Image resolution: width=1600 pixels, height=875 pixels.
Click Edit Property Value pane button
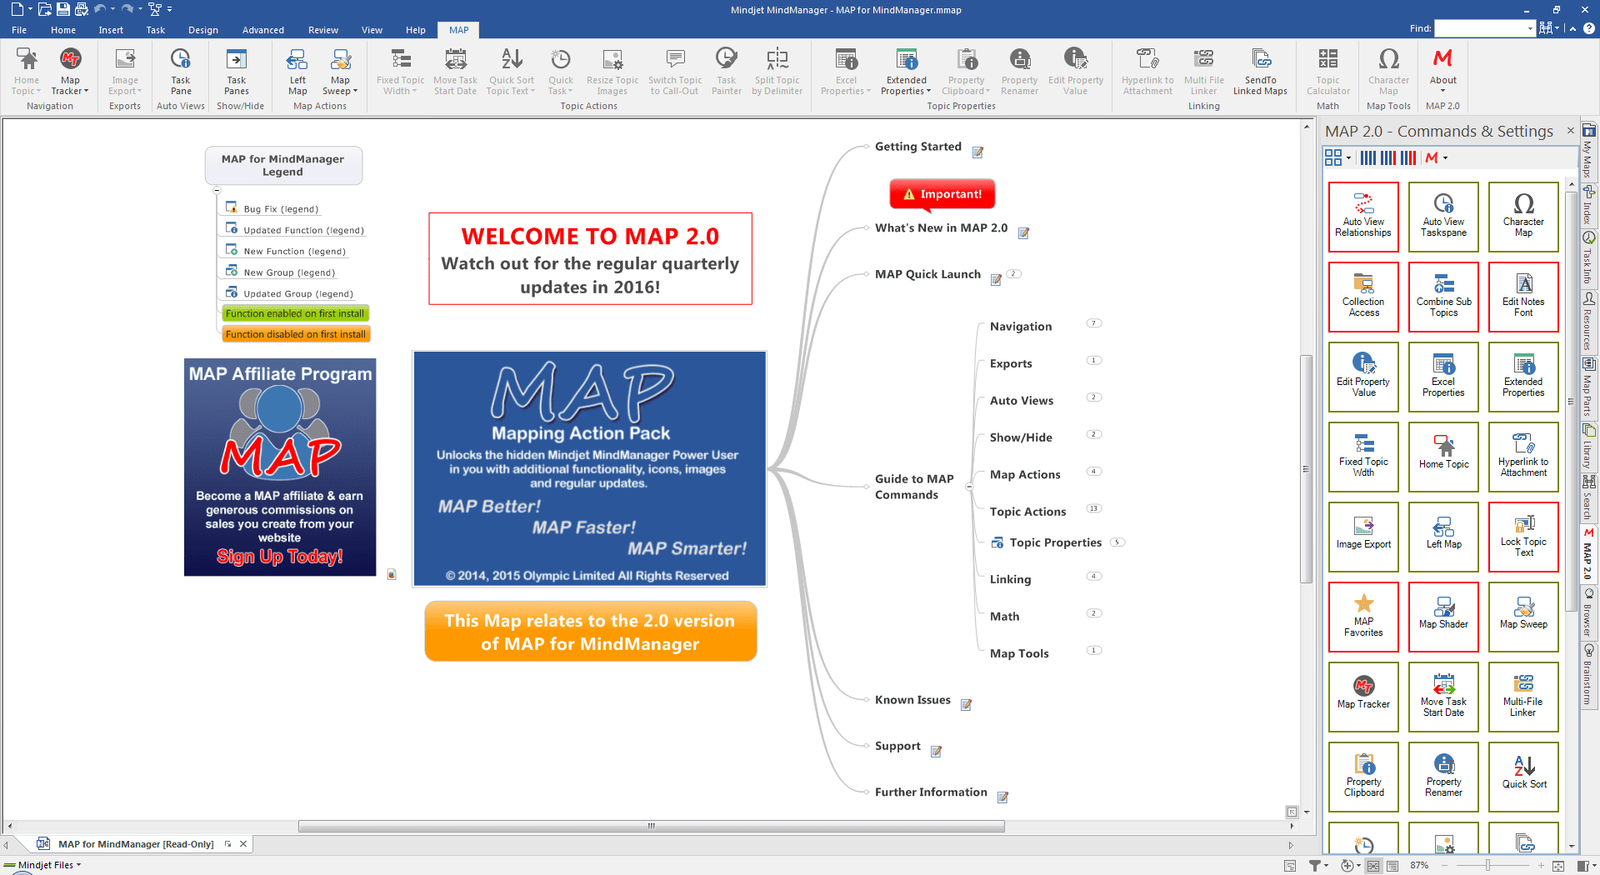tap(1363, 377)
